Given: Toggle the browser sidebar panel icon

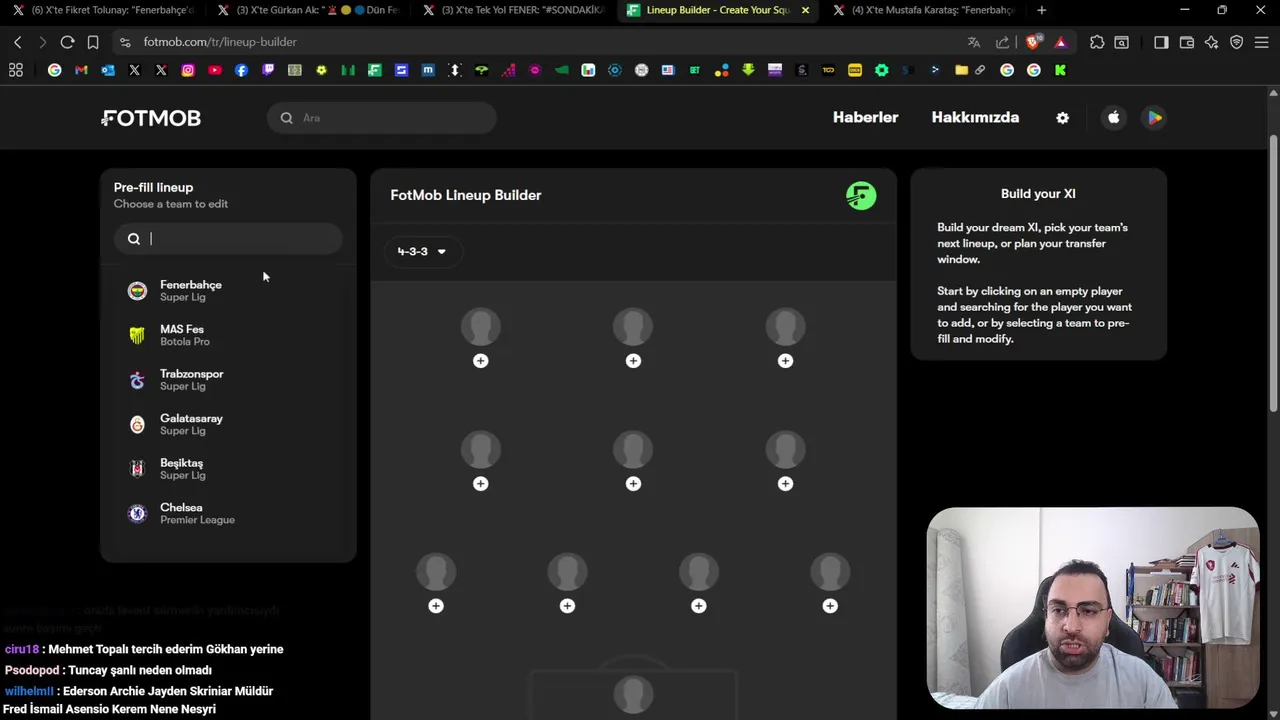Looking at the screenshot, I should point(1161,42).
